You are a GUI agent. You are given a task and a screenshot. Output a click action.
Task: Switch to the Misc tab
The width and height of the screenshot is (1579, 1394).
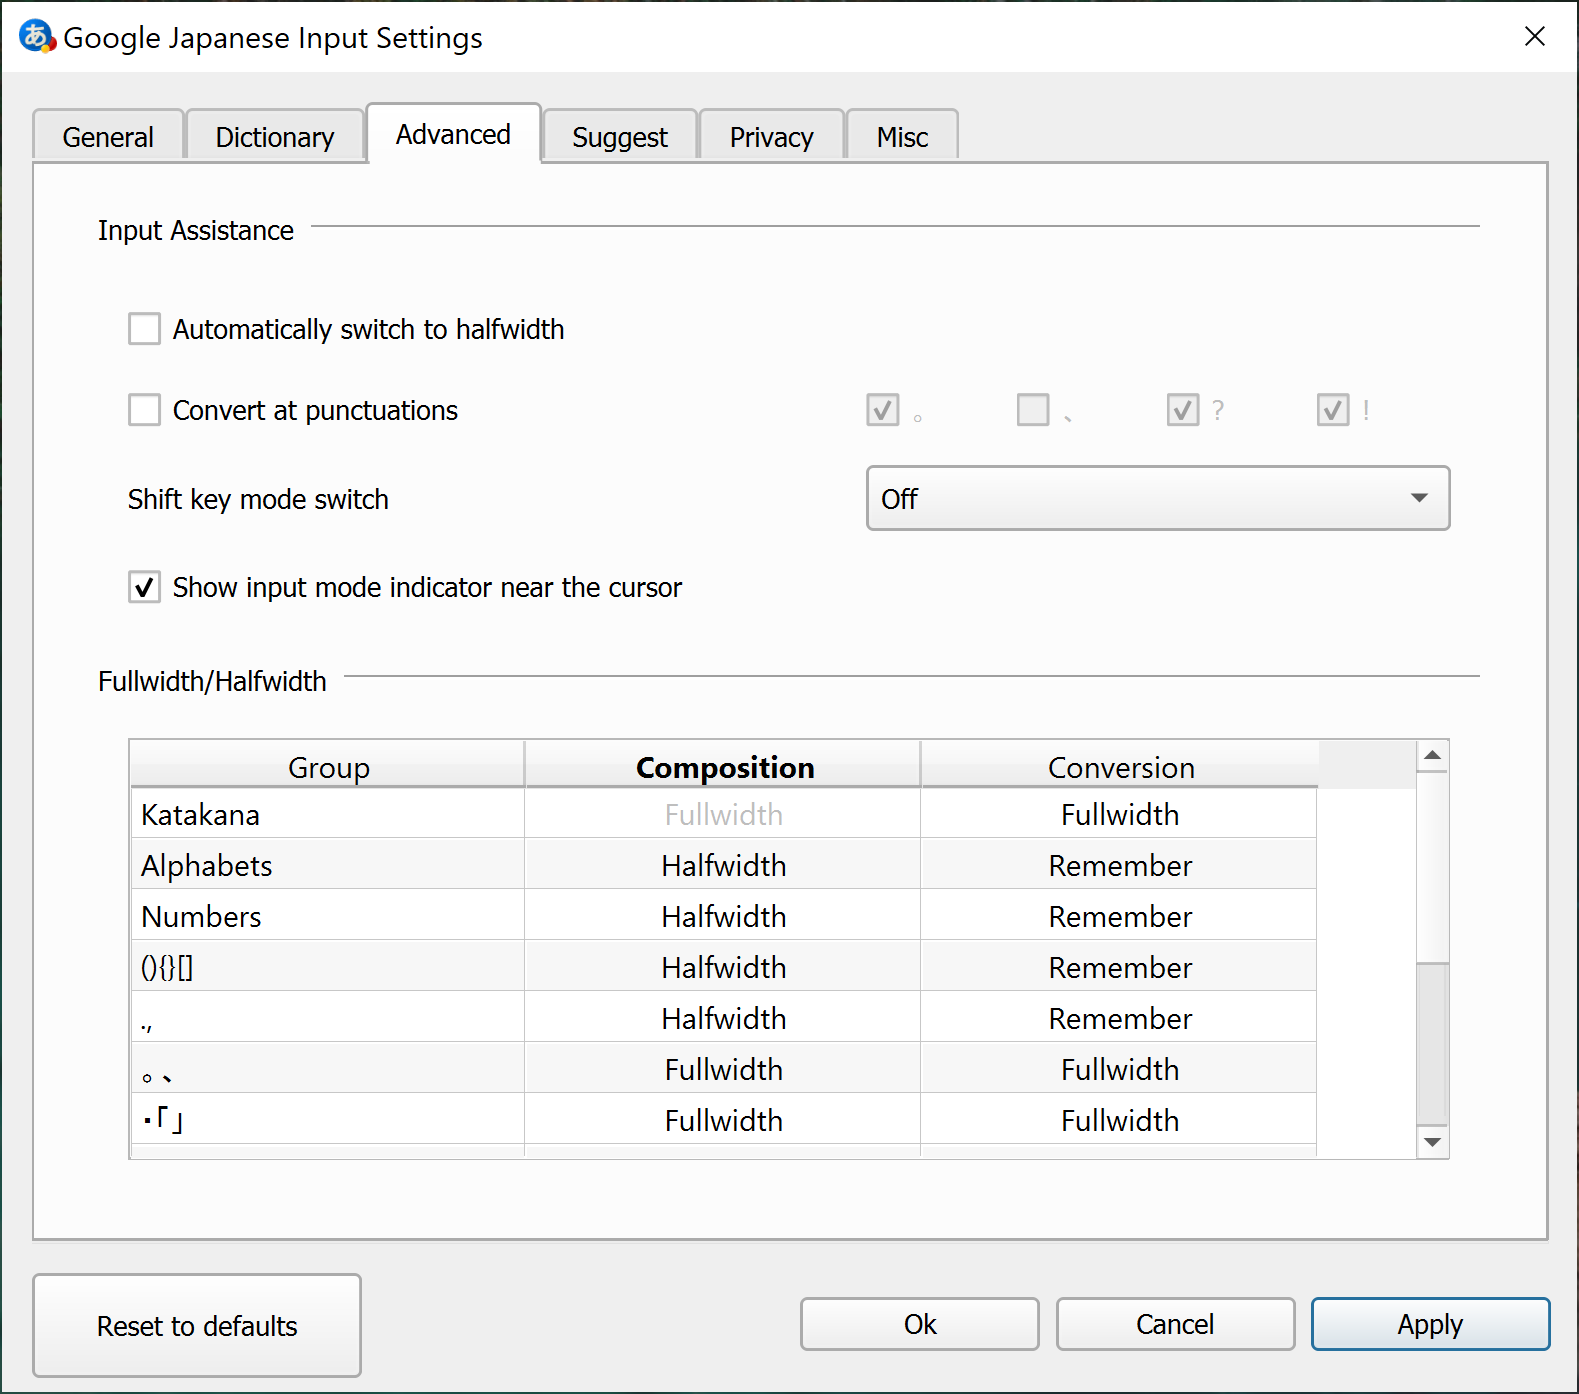[902, 137]
